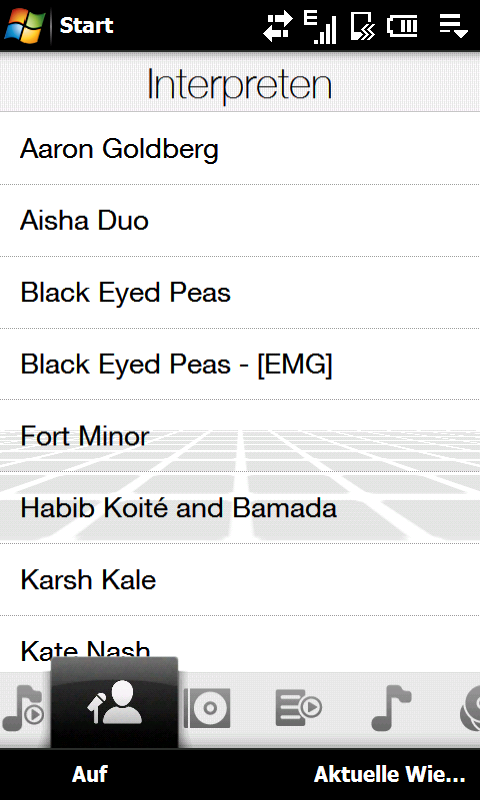
Task: Select Aisha Duo from the list
Action: 240,220
